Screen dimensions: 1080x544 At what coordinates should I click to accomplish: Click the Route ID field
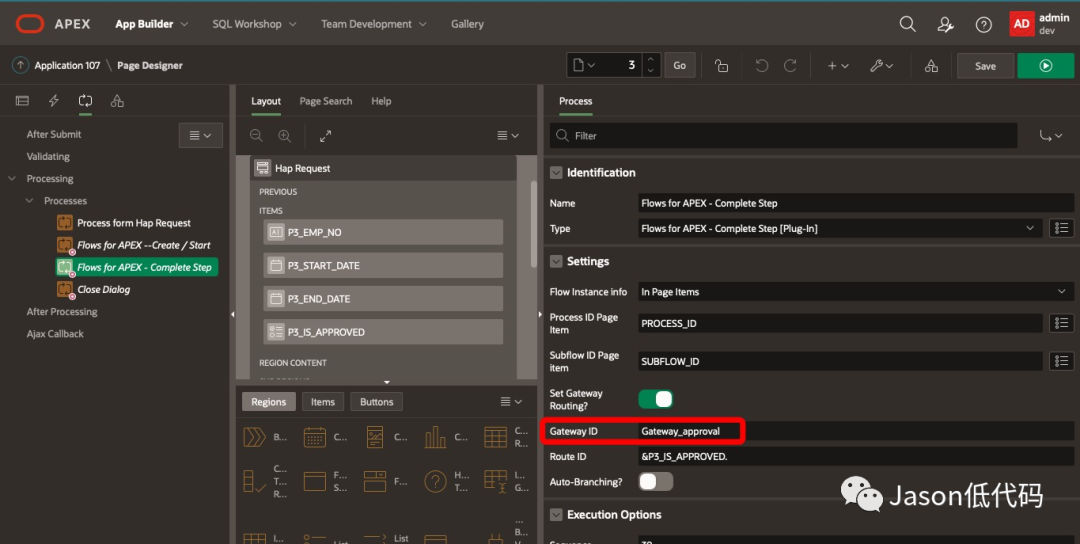pyautogui.click(x=855, y=457)
